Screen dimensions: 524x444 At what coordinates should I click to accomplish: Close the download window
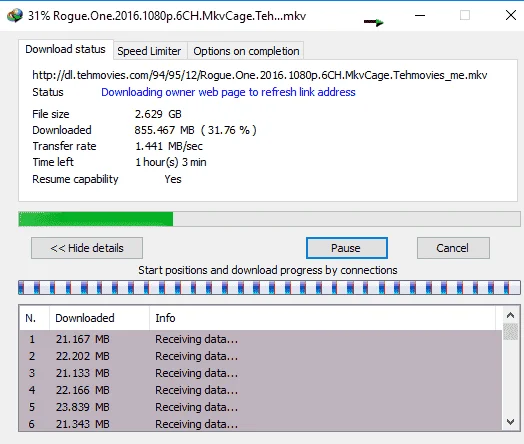(511, 15)
